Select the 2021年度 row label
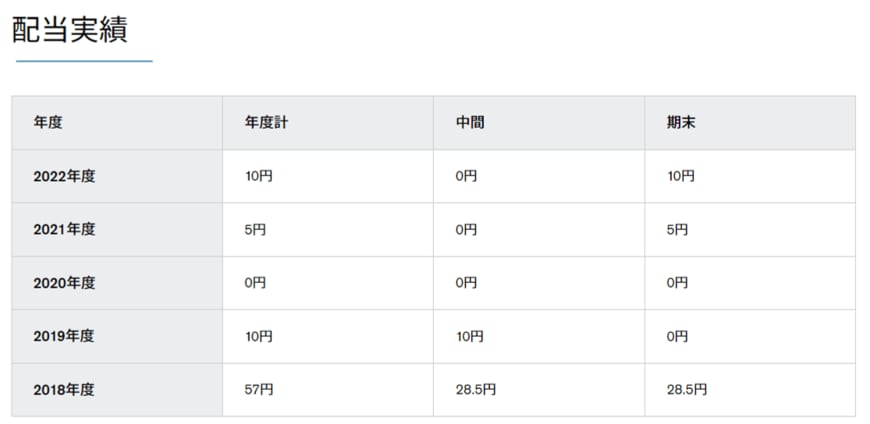This screenshot has height=424, width=870. pos(64,229)
